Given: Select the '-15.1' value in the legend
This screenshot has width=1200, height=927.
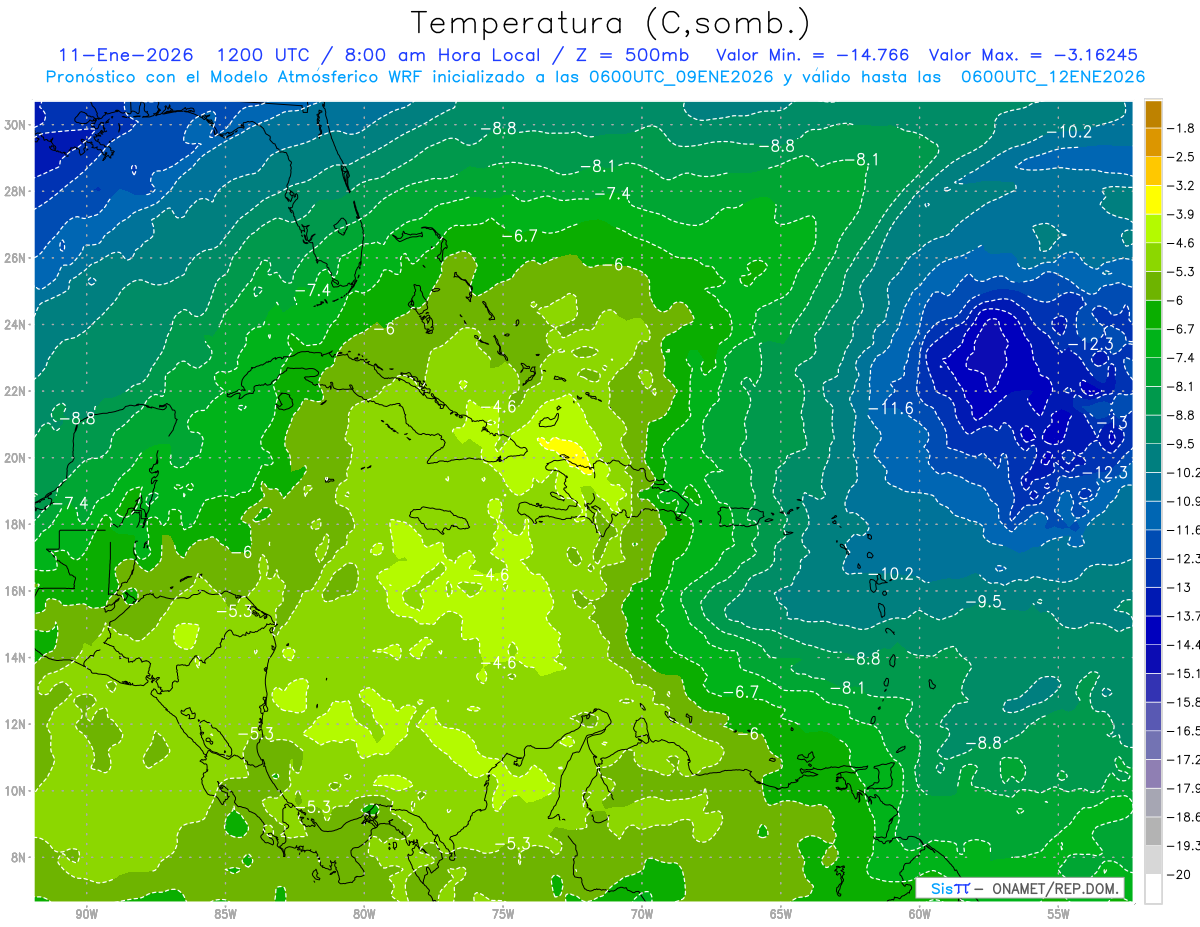Looking at the screenshot, I should click(x=1185, y=673).
